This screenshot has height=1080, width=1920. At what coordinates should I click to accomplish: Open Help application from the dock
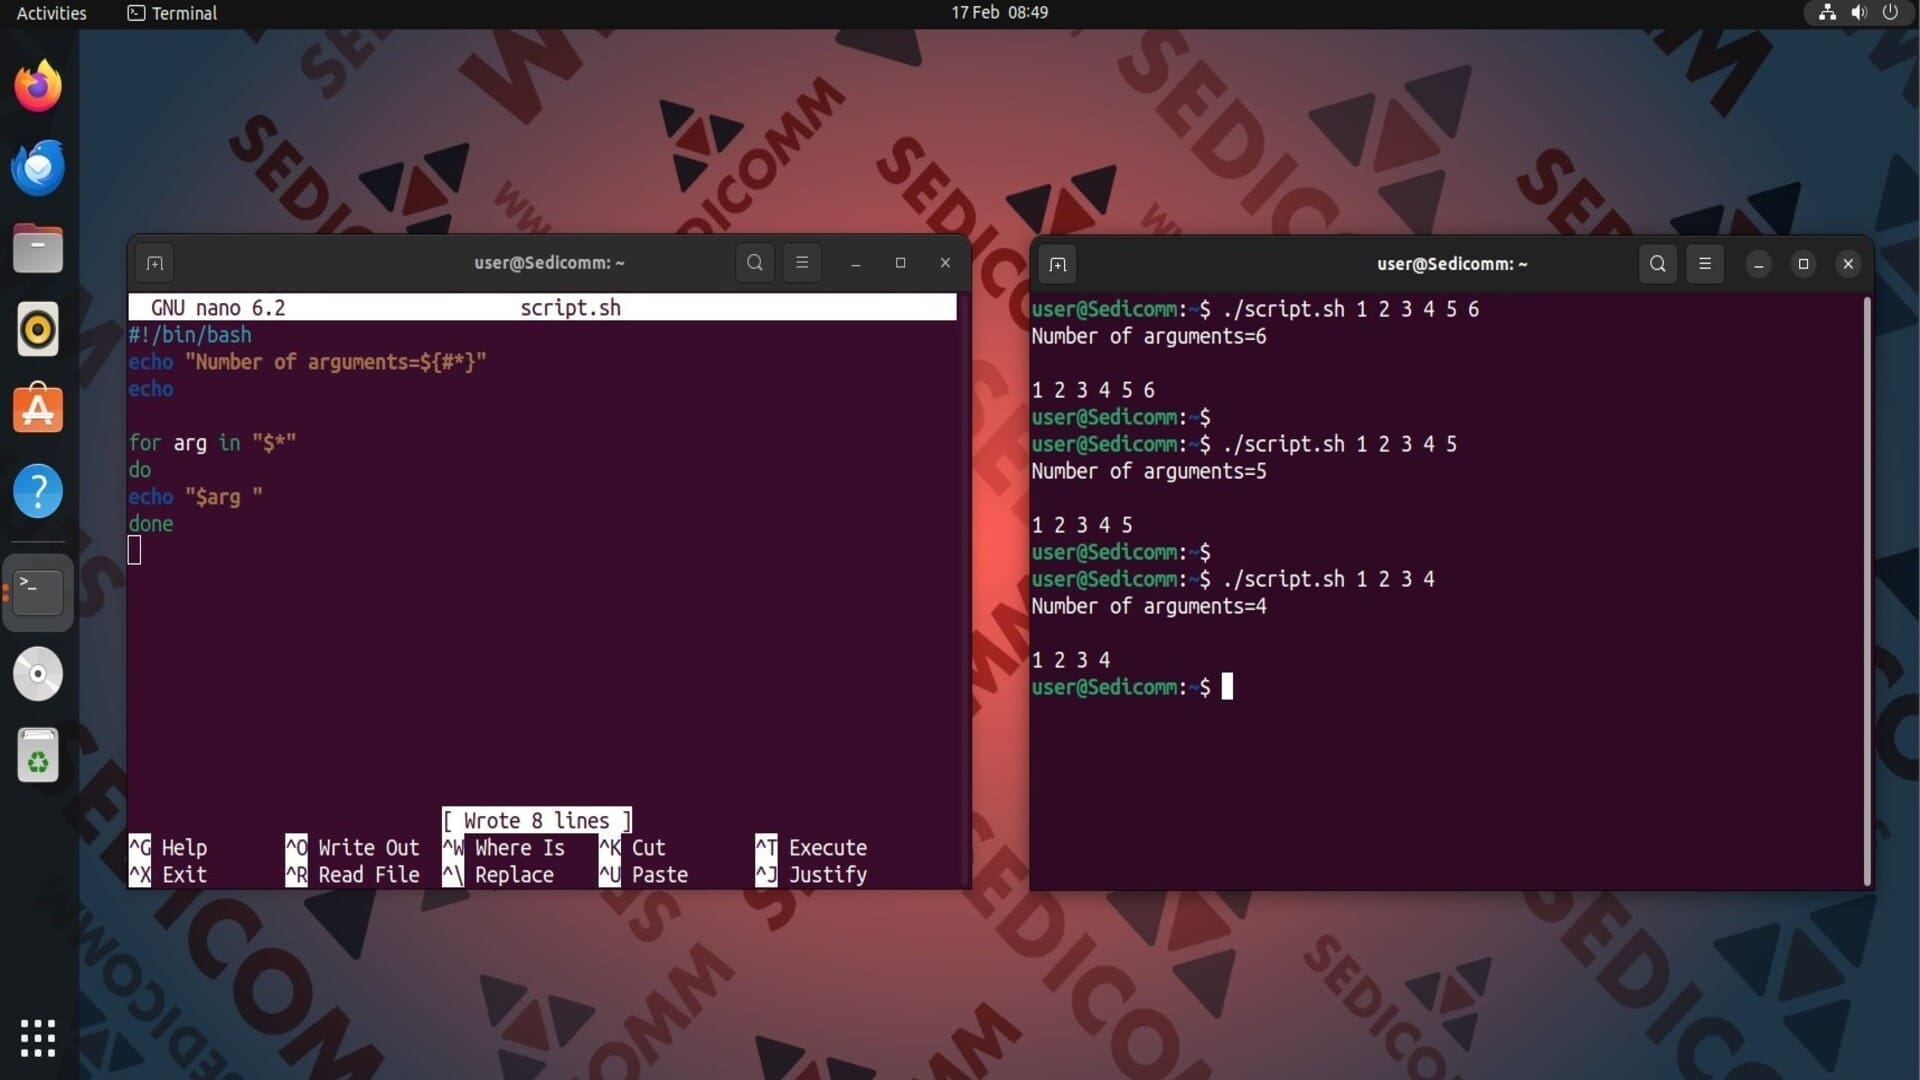pos(38,491)
